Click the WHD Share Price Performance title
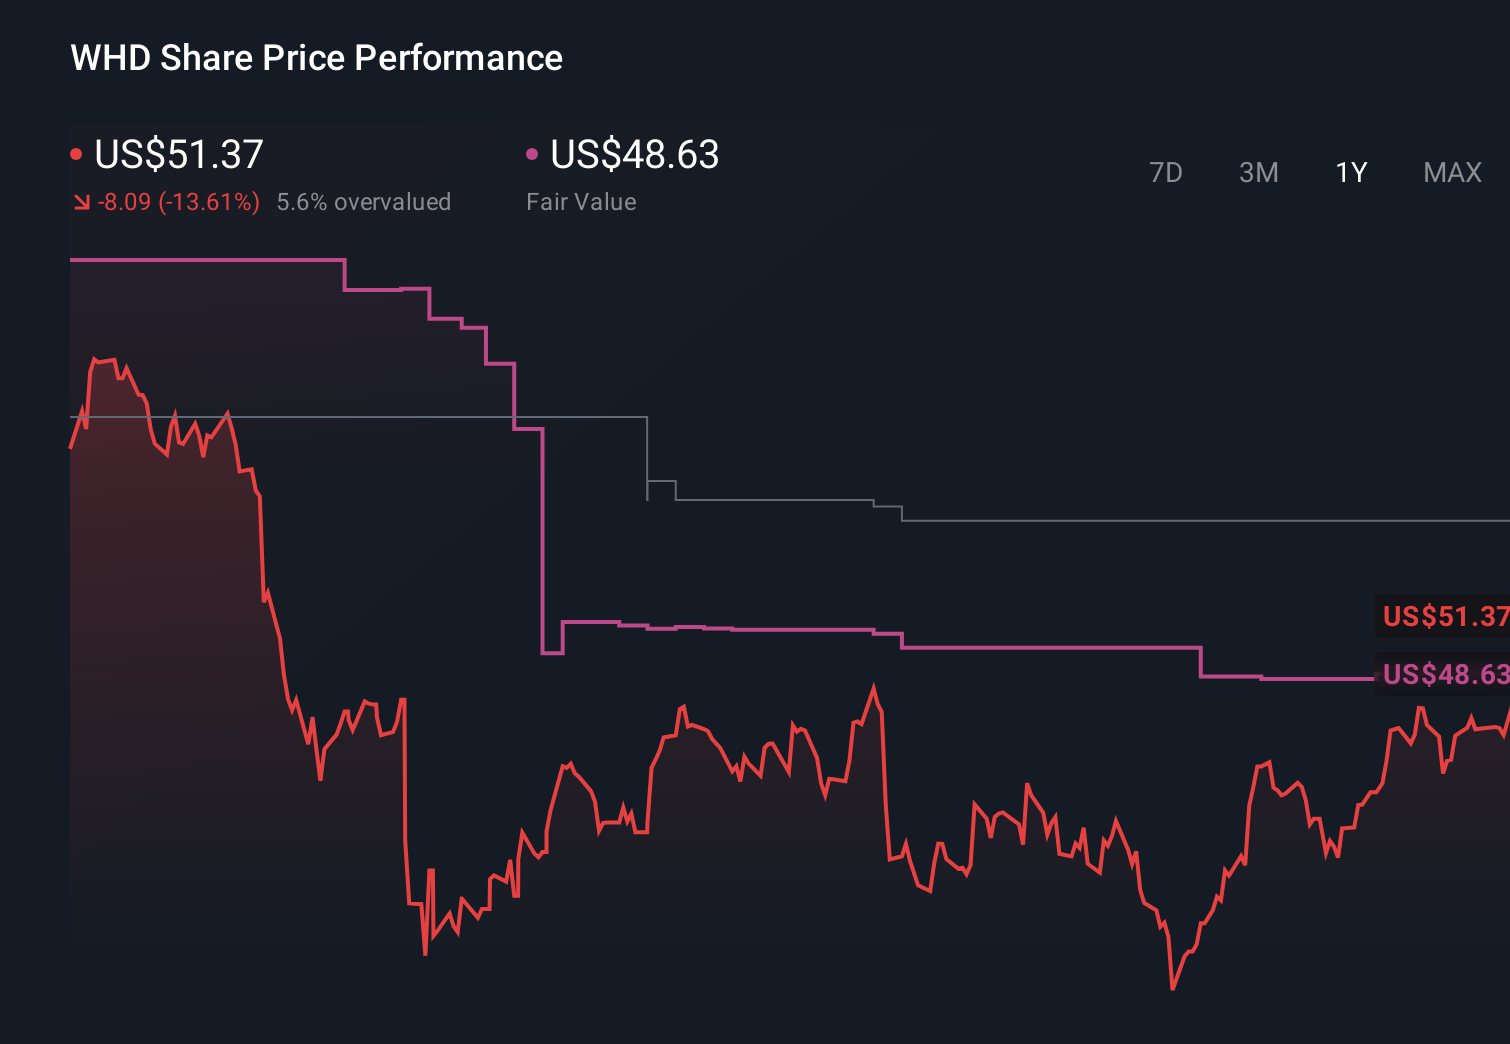Image resolution: width=1510 pixels, height=1044 pixels. [315, 58]
